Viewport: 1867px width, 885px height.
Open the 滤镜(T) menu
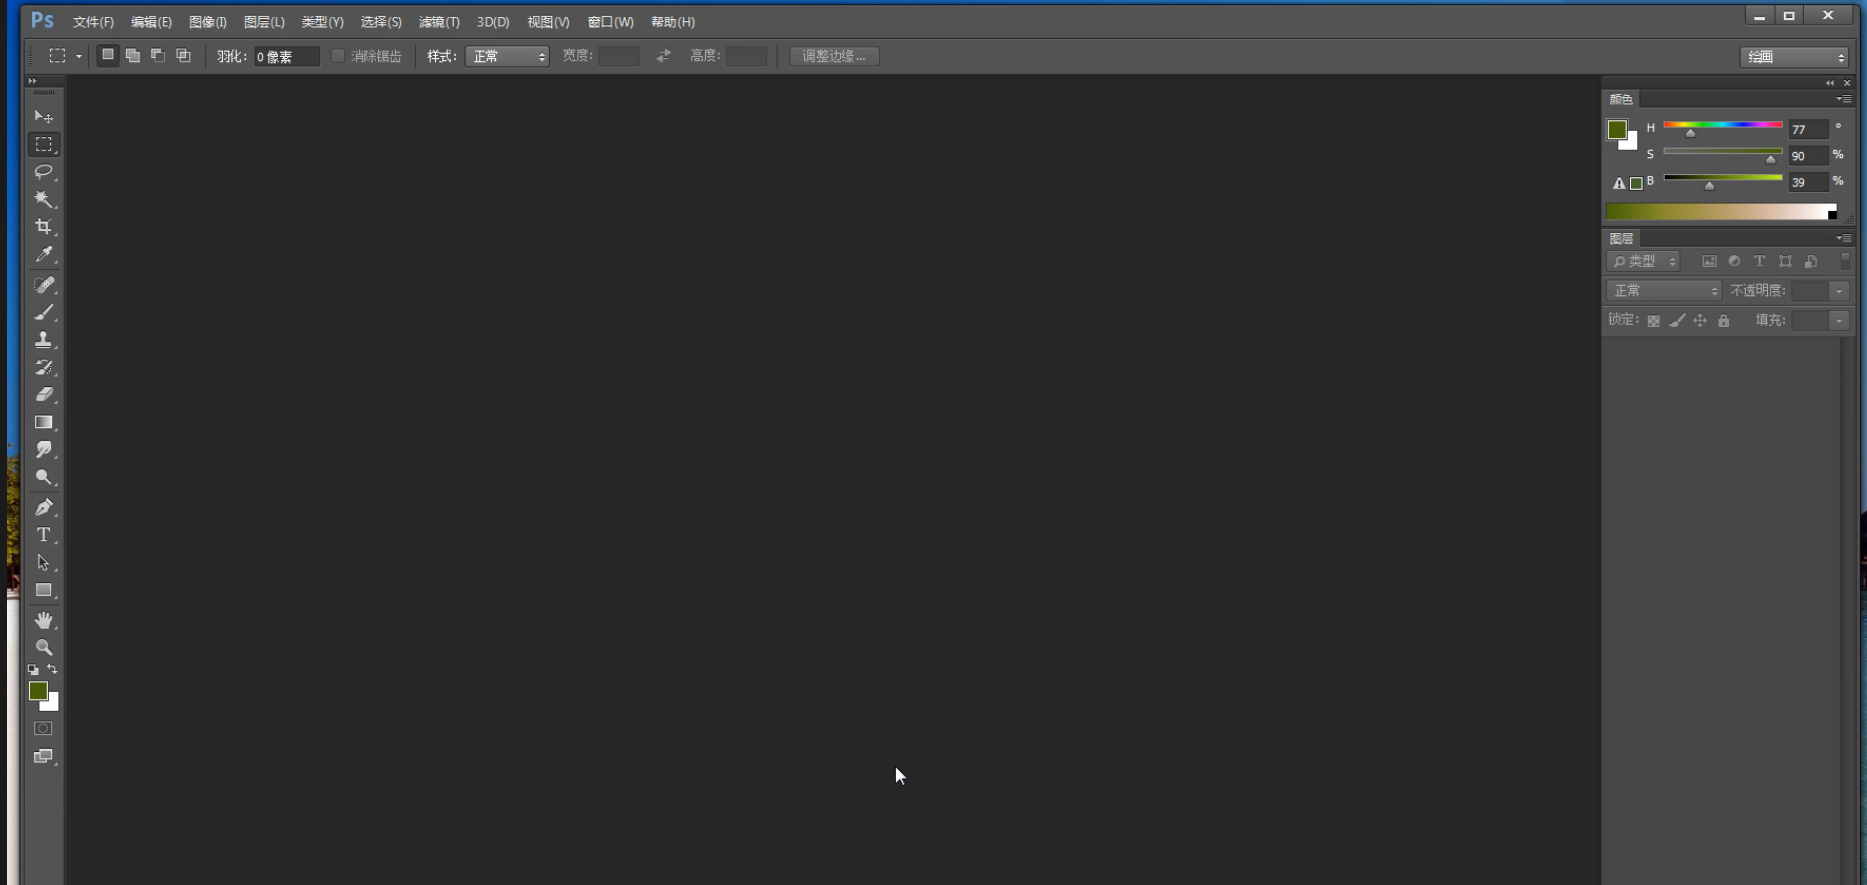(439, 22)
